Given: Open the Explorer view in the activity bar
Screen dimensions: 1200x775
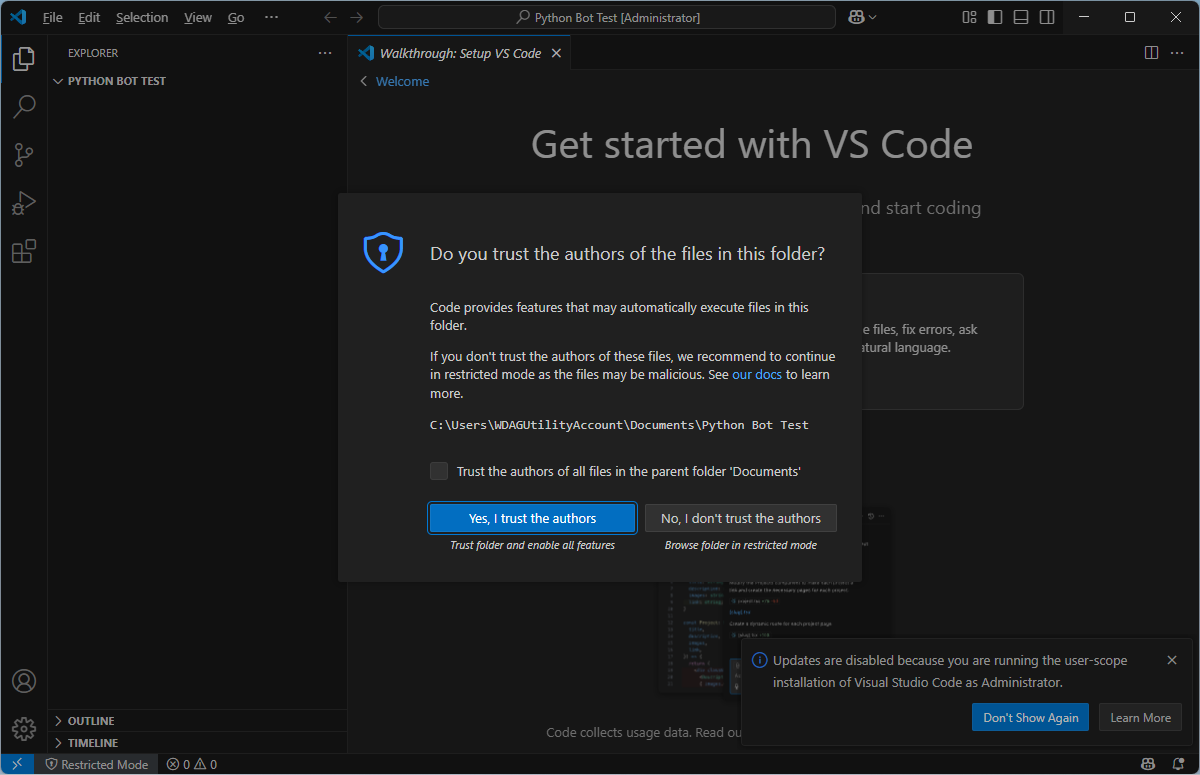Looking at the screenshot, I should tap(24, 60).
